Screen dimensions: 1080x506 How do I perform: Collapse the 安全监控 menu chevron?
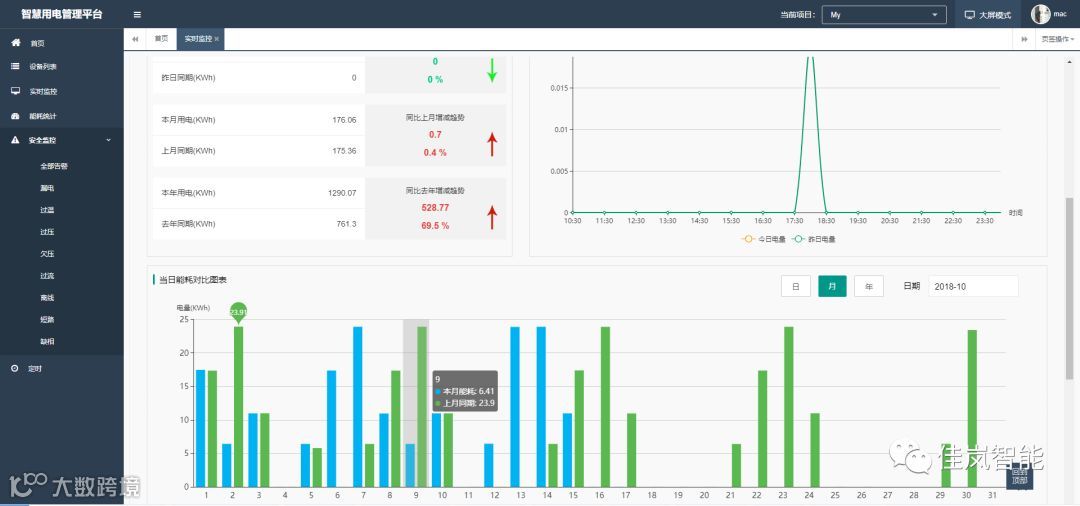(x=108, y=140)
